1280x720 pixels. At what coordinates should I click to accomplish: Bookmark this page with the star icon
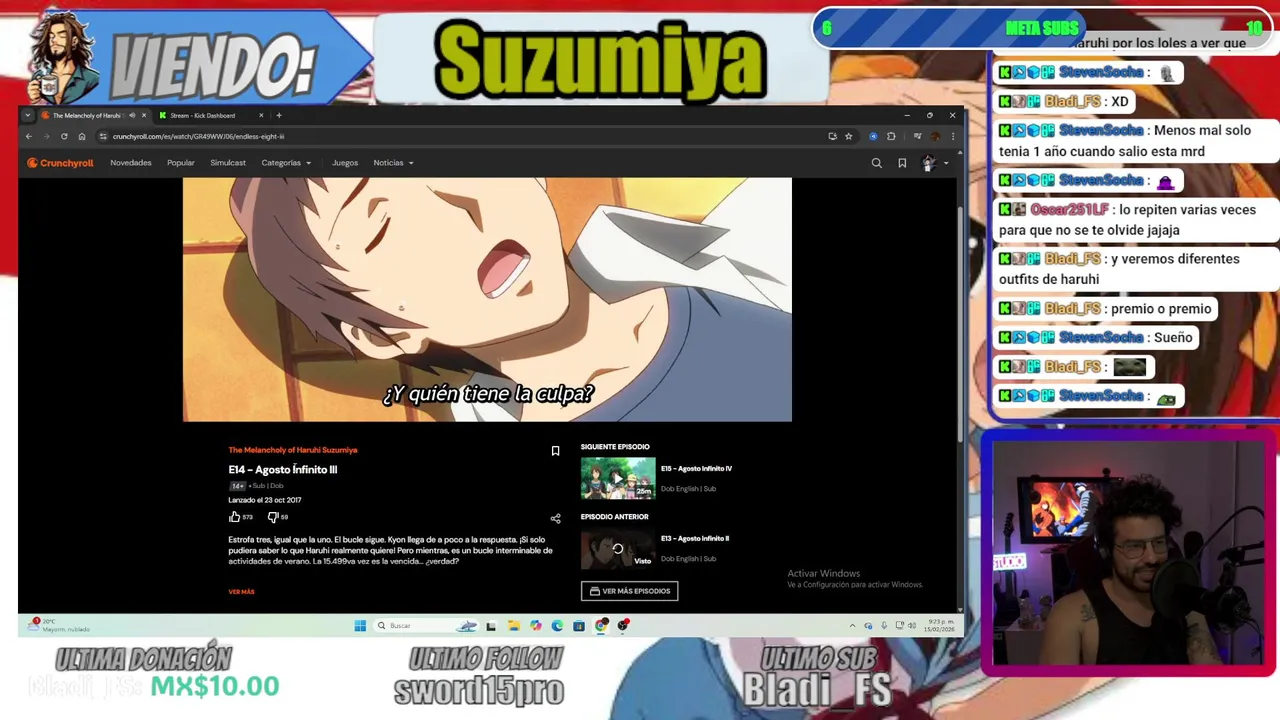tap(849, 136)
